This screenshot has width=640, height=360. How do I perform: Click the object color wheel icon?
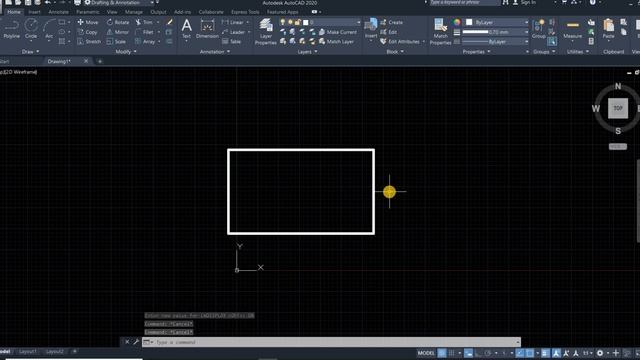click(457, 22)
